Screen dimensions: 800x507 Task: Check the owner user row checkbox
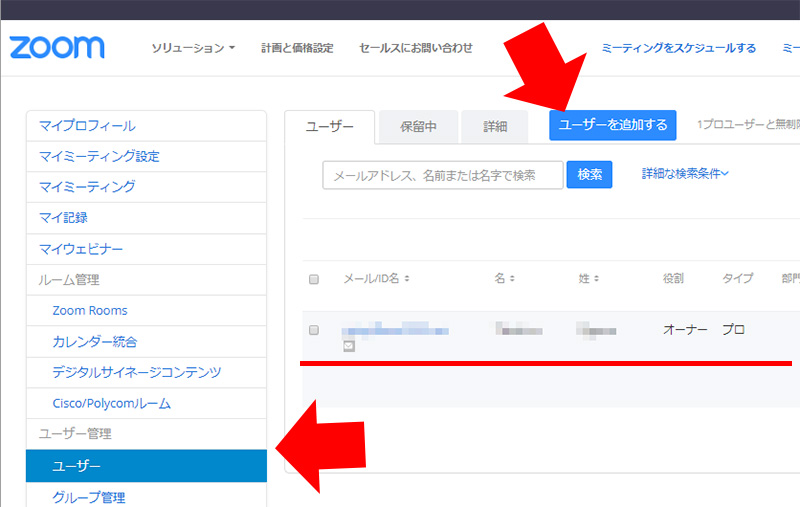click(x=314, y=330)
